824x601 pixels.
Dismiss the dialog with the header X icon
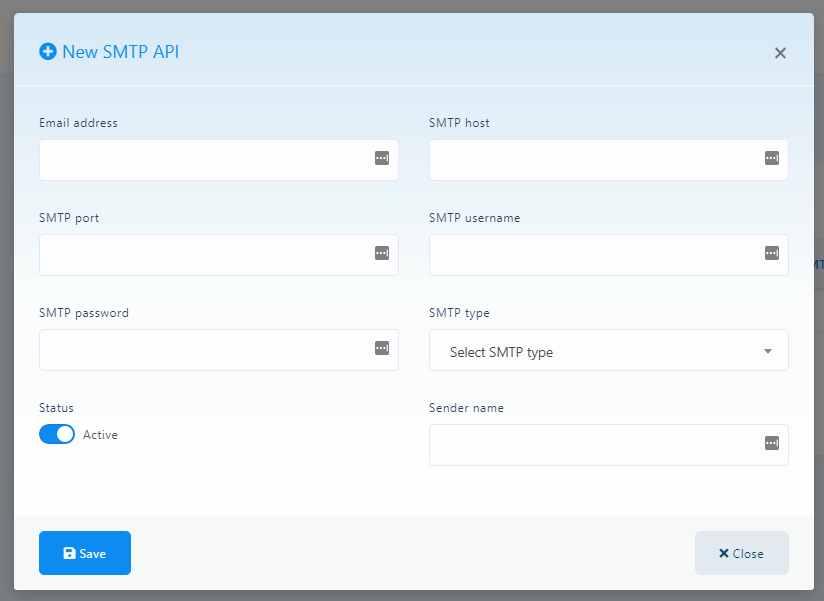pyautogui.click(x=780, y=53)
